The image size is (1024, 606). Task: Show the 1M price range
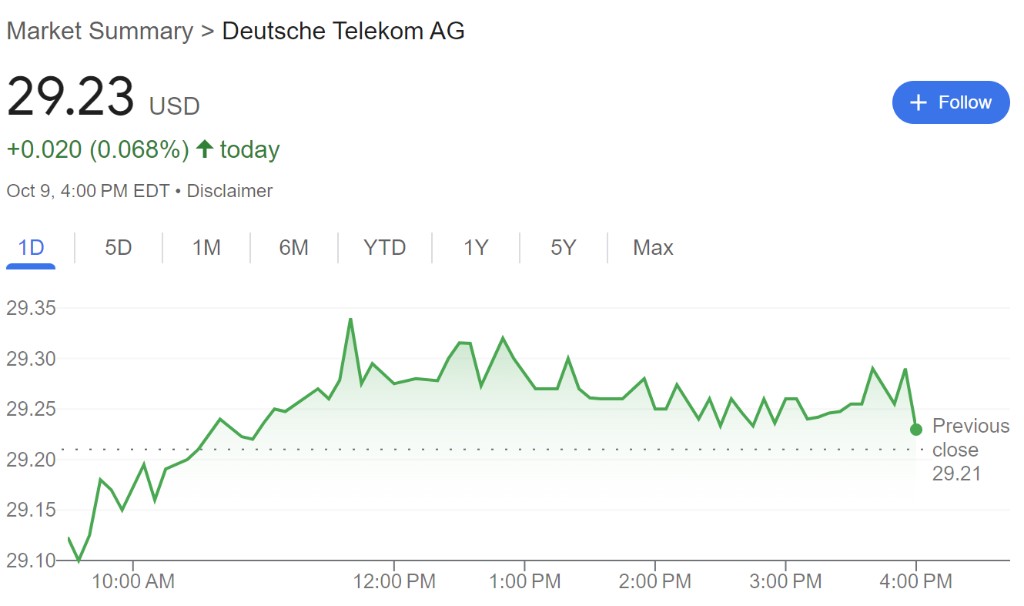pos(206,247)
